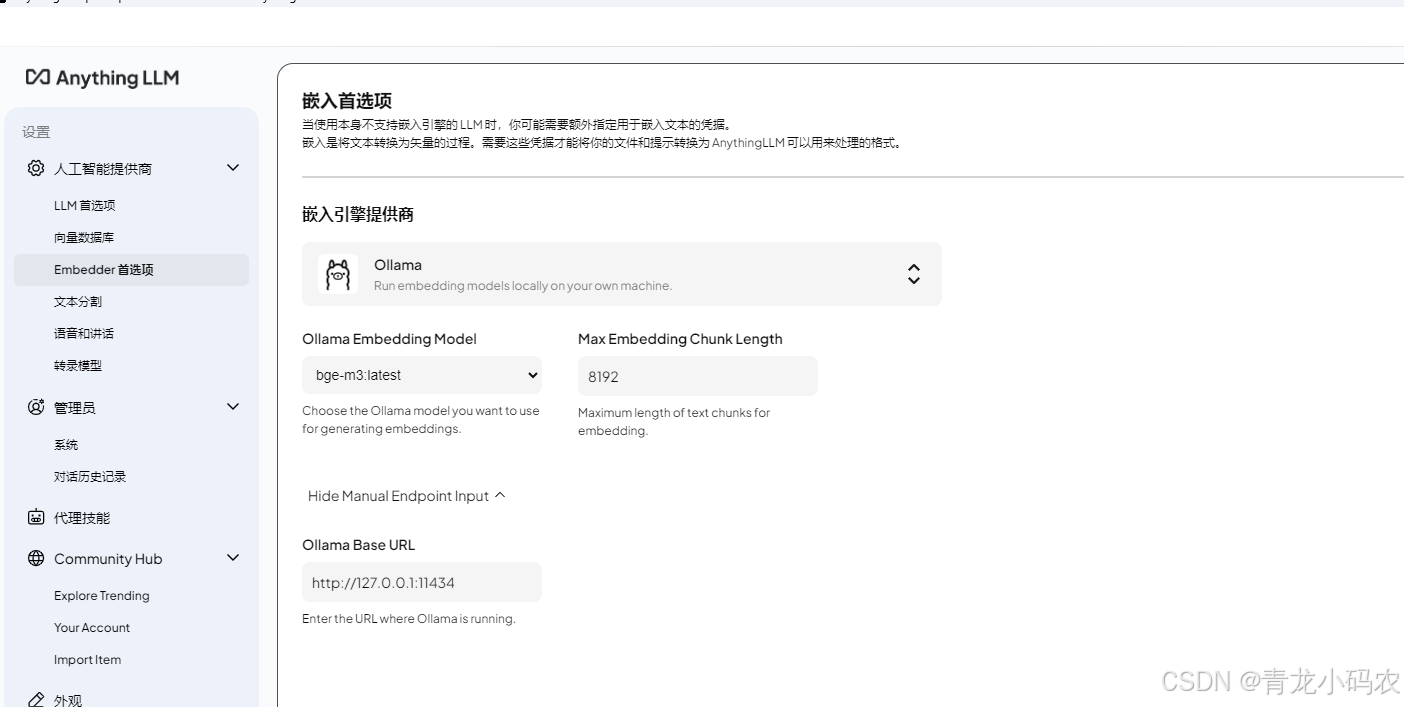The height and width of the screenshot is (707, 1404).
Task: Click 'Maximum length of text chunks' hint
Action: point(674,422)
